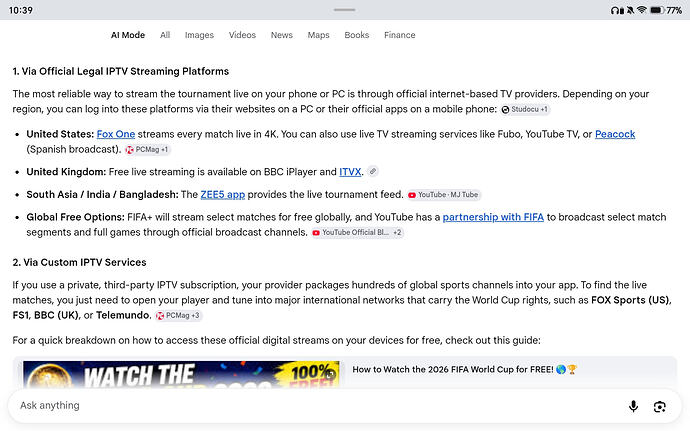Tap the Wi-Fi status icon
This screenshot has width=690, height=431.
coord(642,10)
